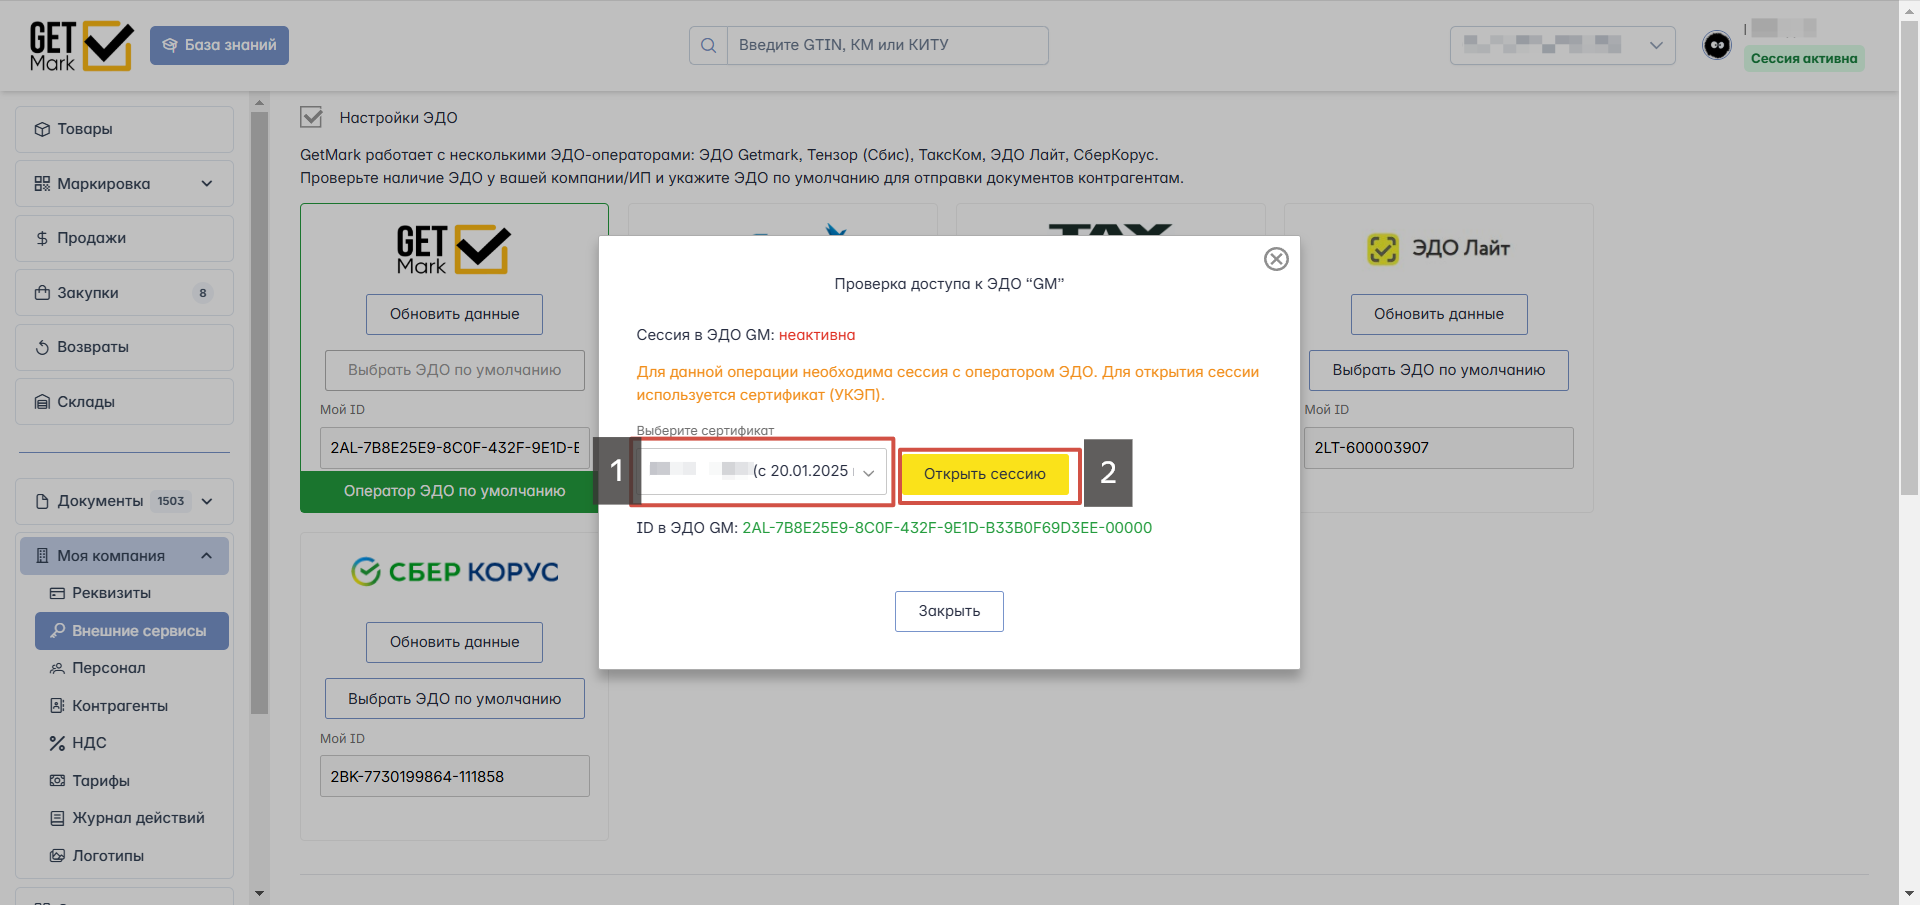
Task: Toggle the Настройки ЭДО checkbox
Action: (x=312, y=117)
